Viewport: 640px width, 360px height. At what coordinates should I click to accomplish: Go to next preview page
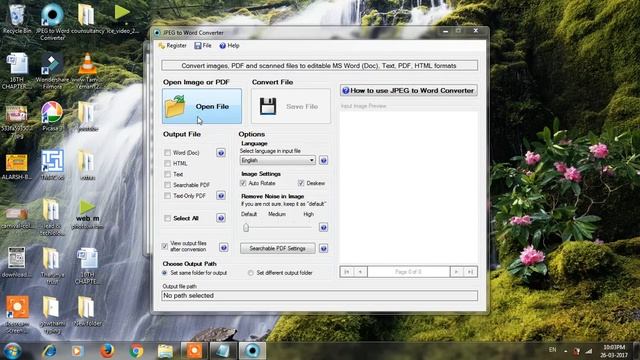pyautogui.click(x=456, y=272)
